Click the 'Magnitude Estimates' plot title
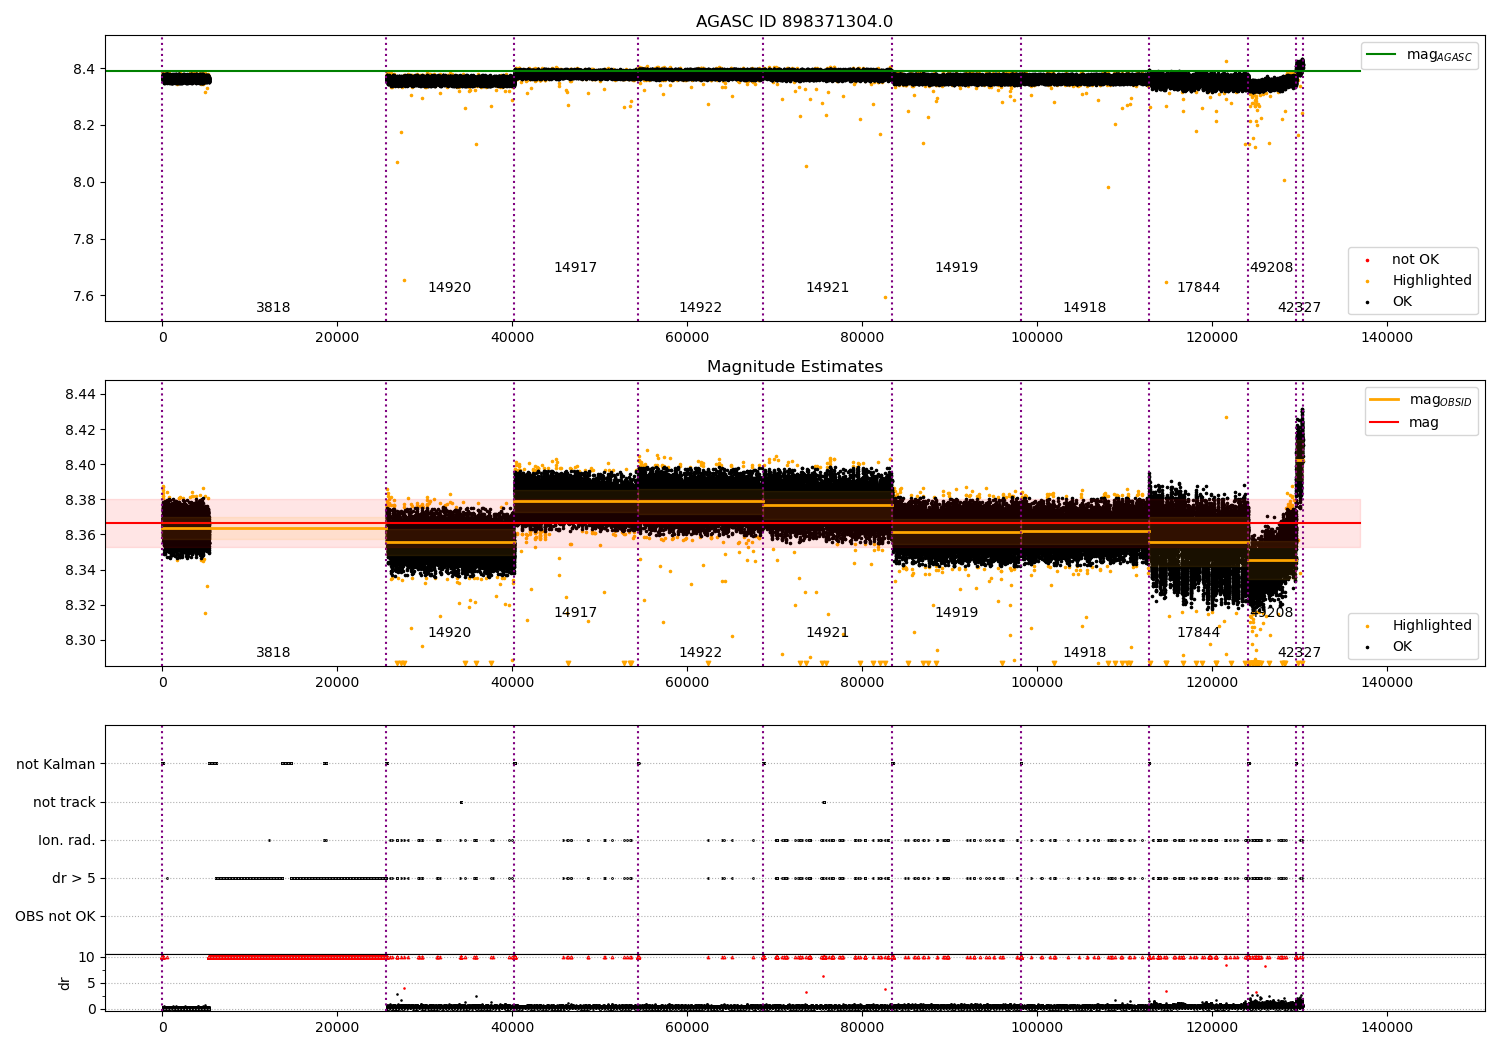This screenshot has height=1050, width=1500. point(794,367)
